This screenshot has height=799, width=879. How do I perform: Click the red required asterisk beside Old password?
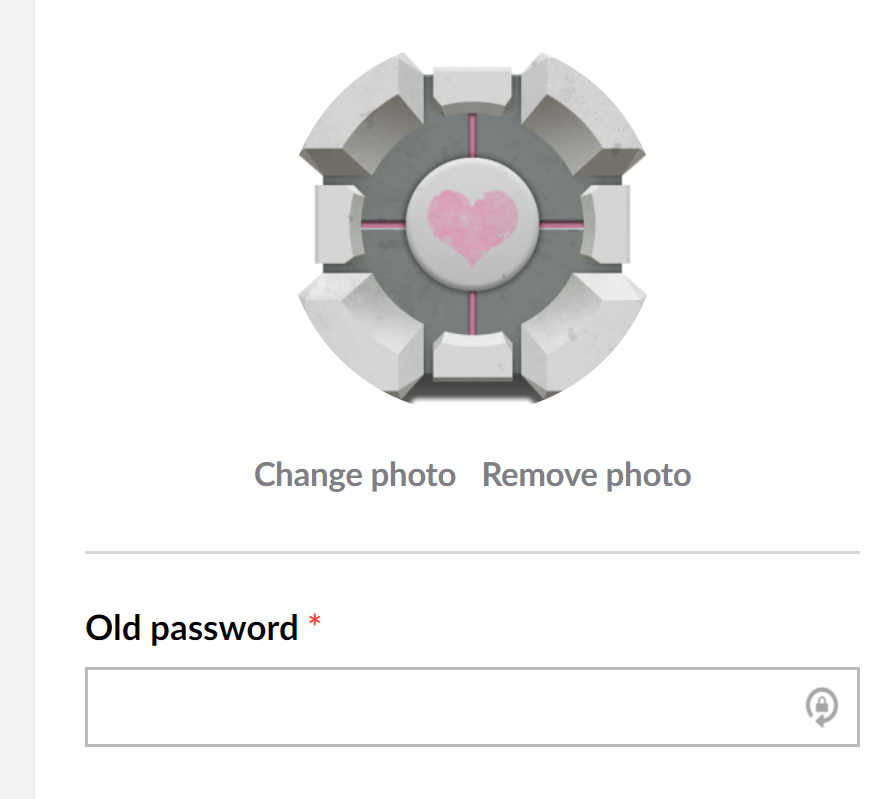[x=315, y=622]
